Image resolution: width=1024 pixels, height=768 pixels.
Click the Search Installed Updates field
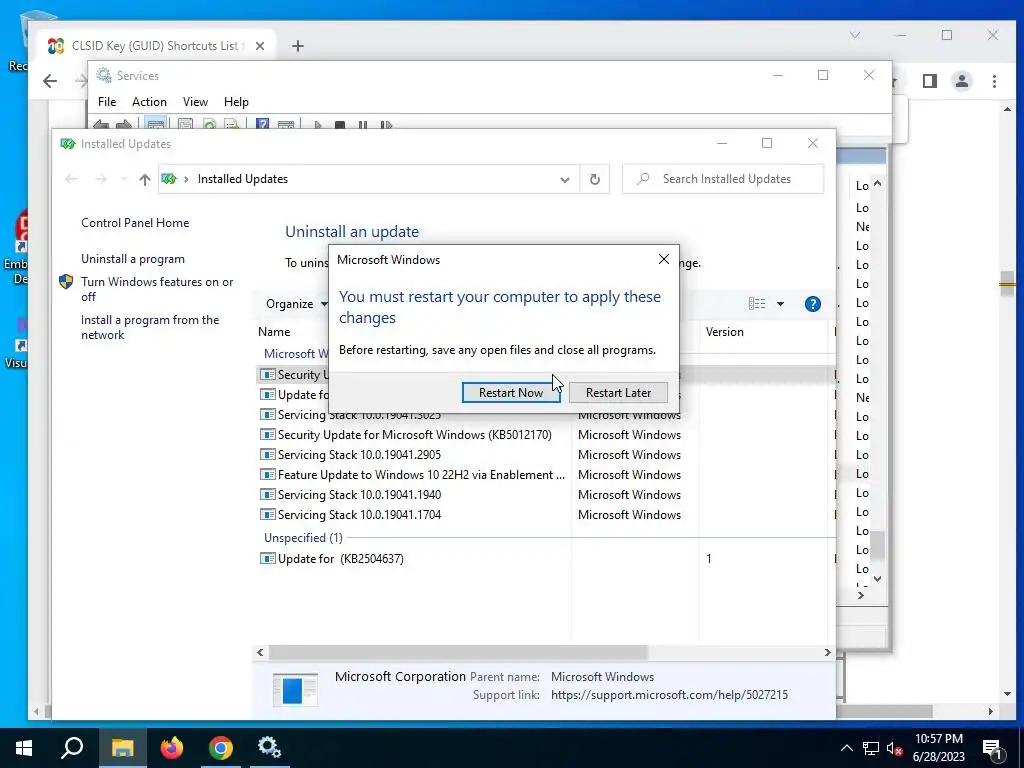coord(723,179)
